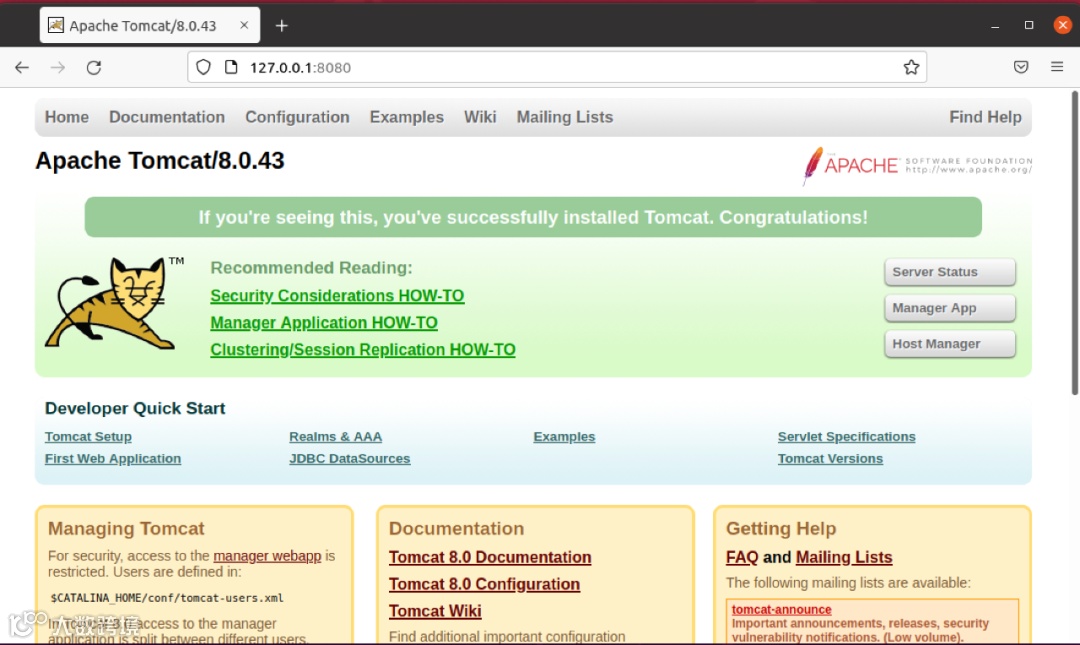
Task: Open a new browser tab
Action: click(282, 25)
